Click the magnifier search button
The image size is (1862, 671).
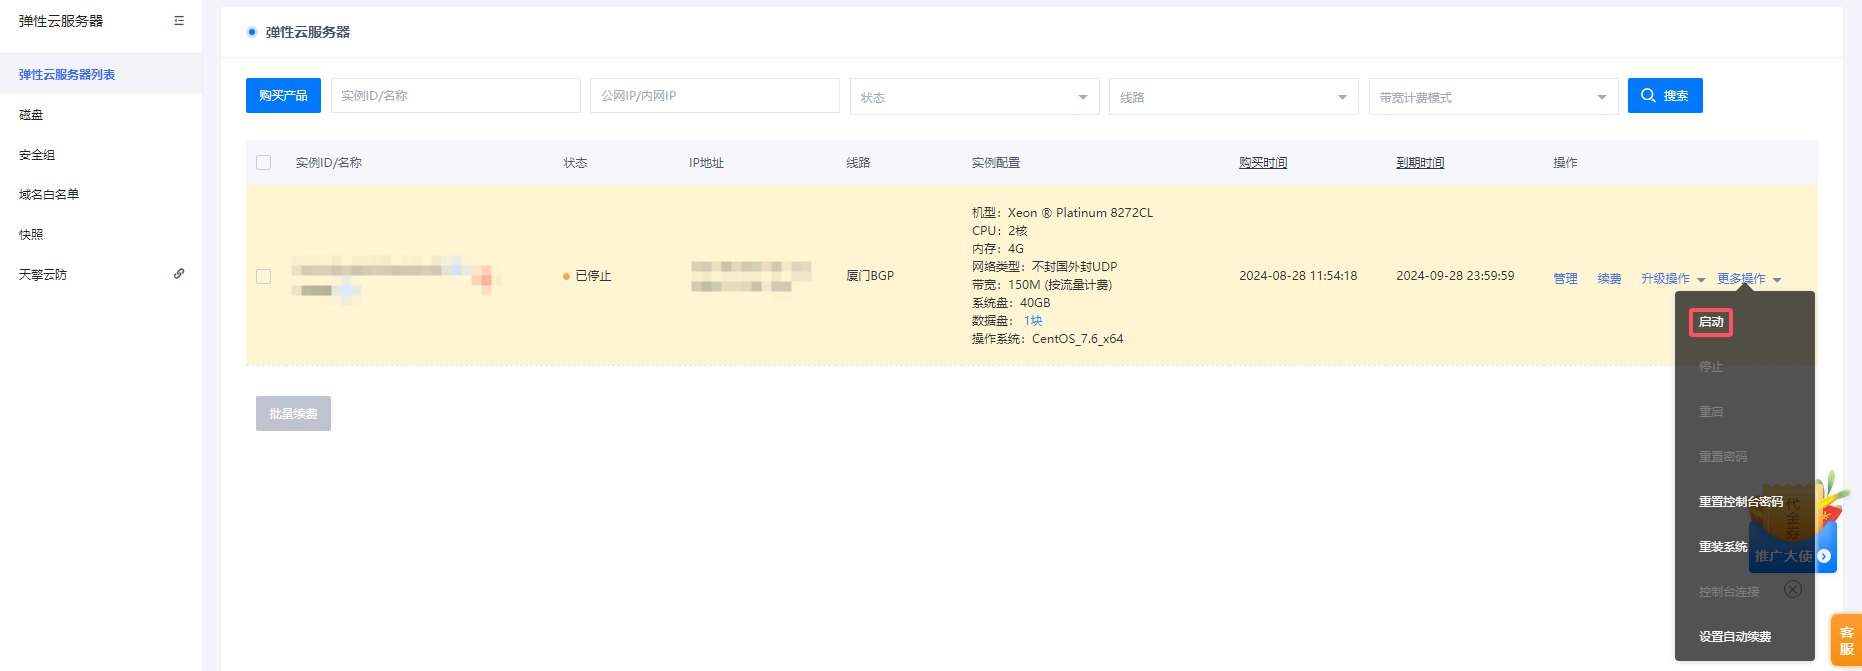(1664, 96)
